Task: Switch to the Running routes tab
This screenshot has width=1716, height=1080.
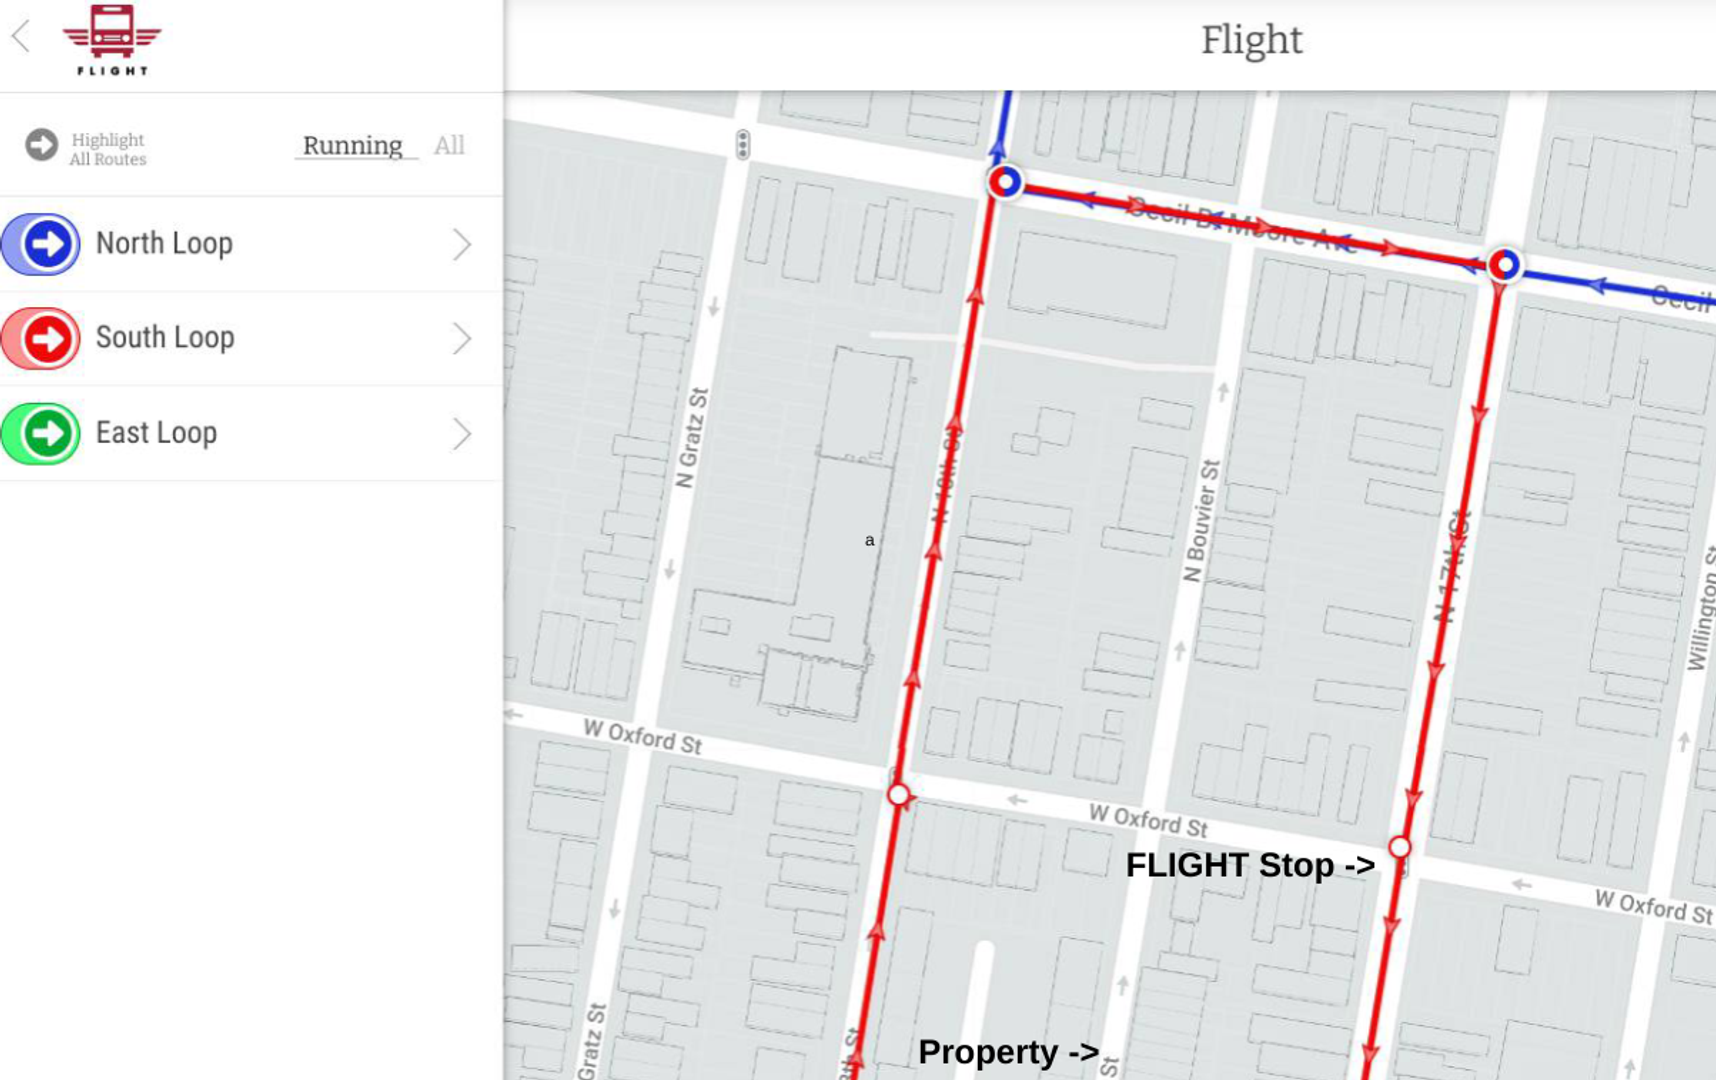Action: pyautogui.click(x=353, y=146)
